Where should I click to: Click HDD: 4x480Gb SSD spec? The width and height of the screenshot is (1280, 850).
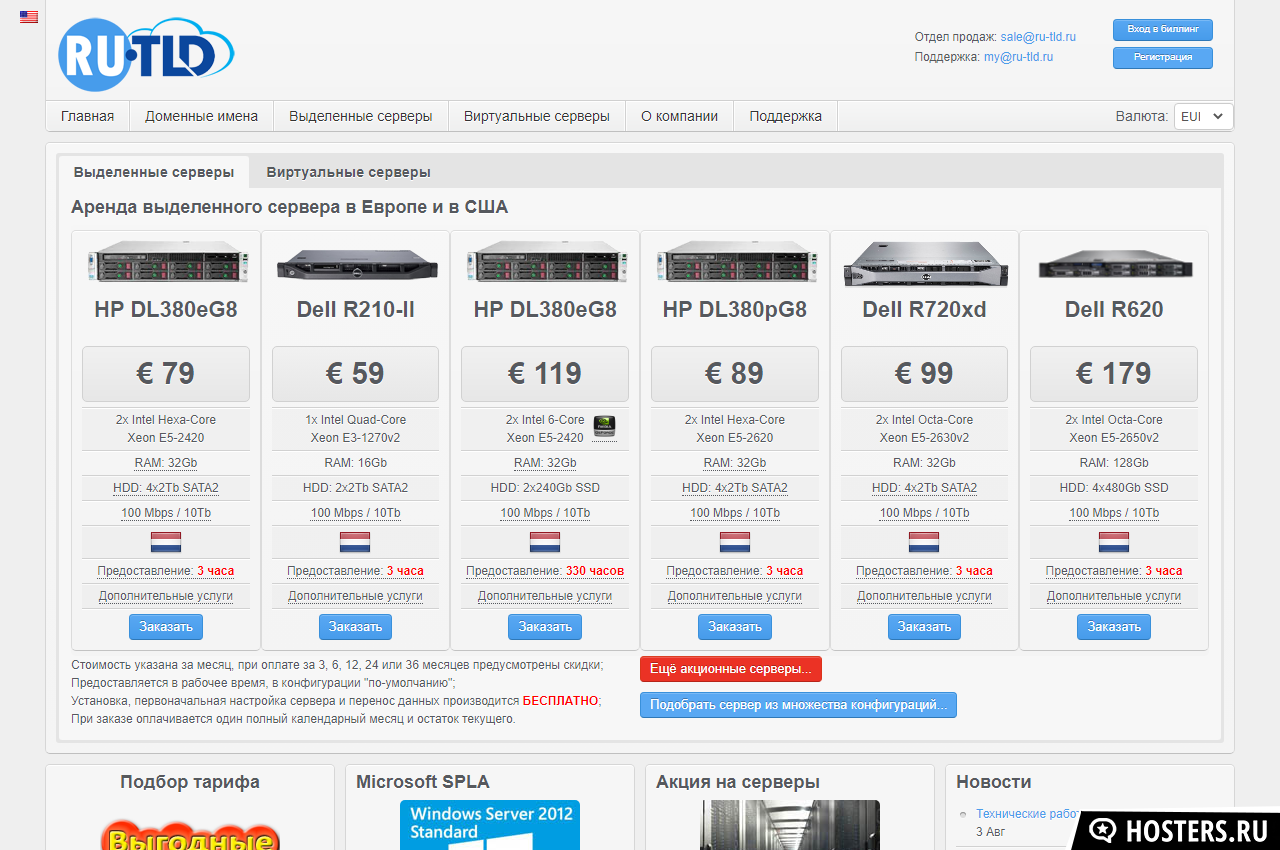pyautogui.click(x=1114, y=488)
